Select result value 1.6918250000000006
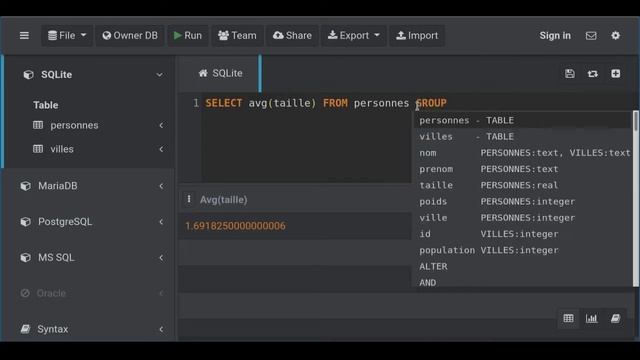 pyautogui.click(x=236, y=226)
